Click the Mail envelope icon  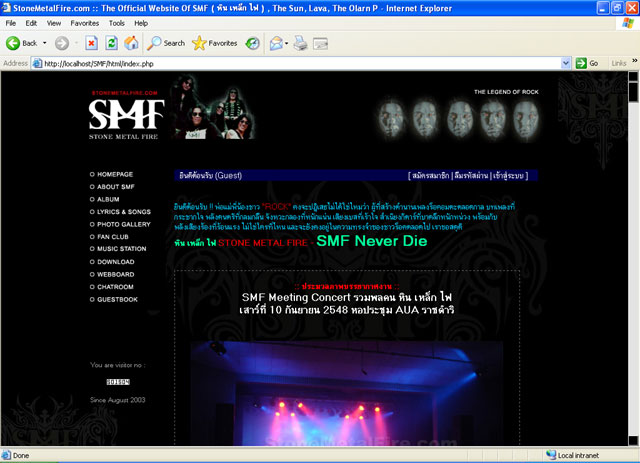(x=276, y=43)
